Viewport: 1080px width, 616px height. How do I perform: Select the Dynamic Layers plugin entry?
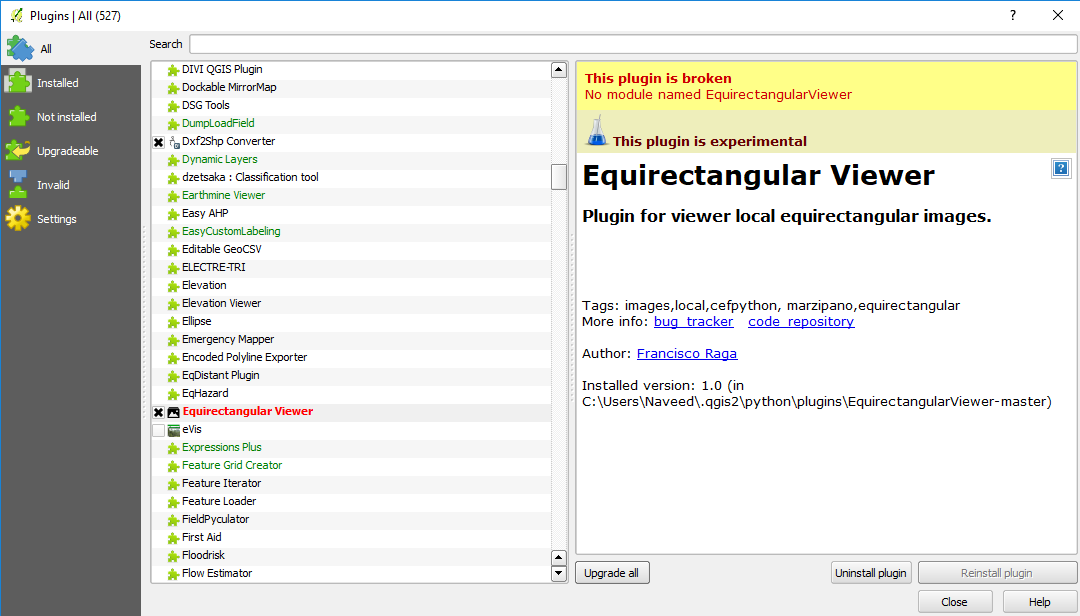click(221, 159)
